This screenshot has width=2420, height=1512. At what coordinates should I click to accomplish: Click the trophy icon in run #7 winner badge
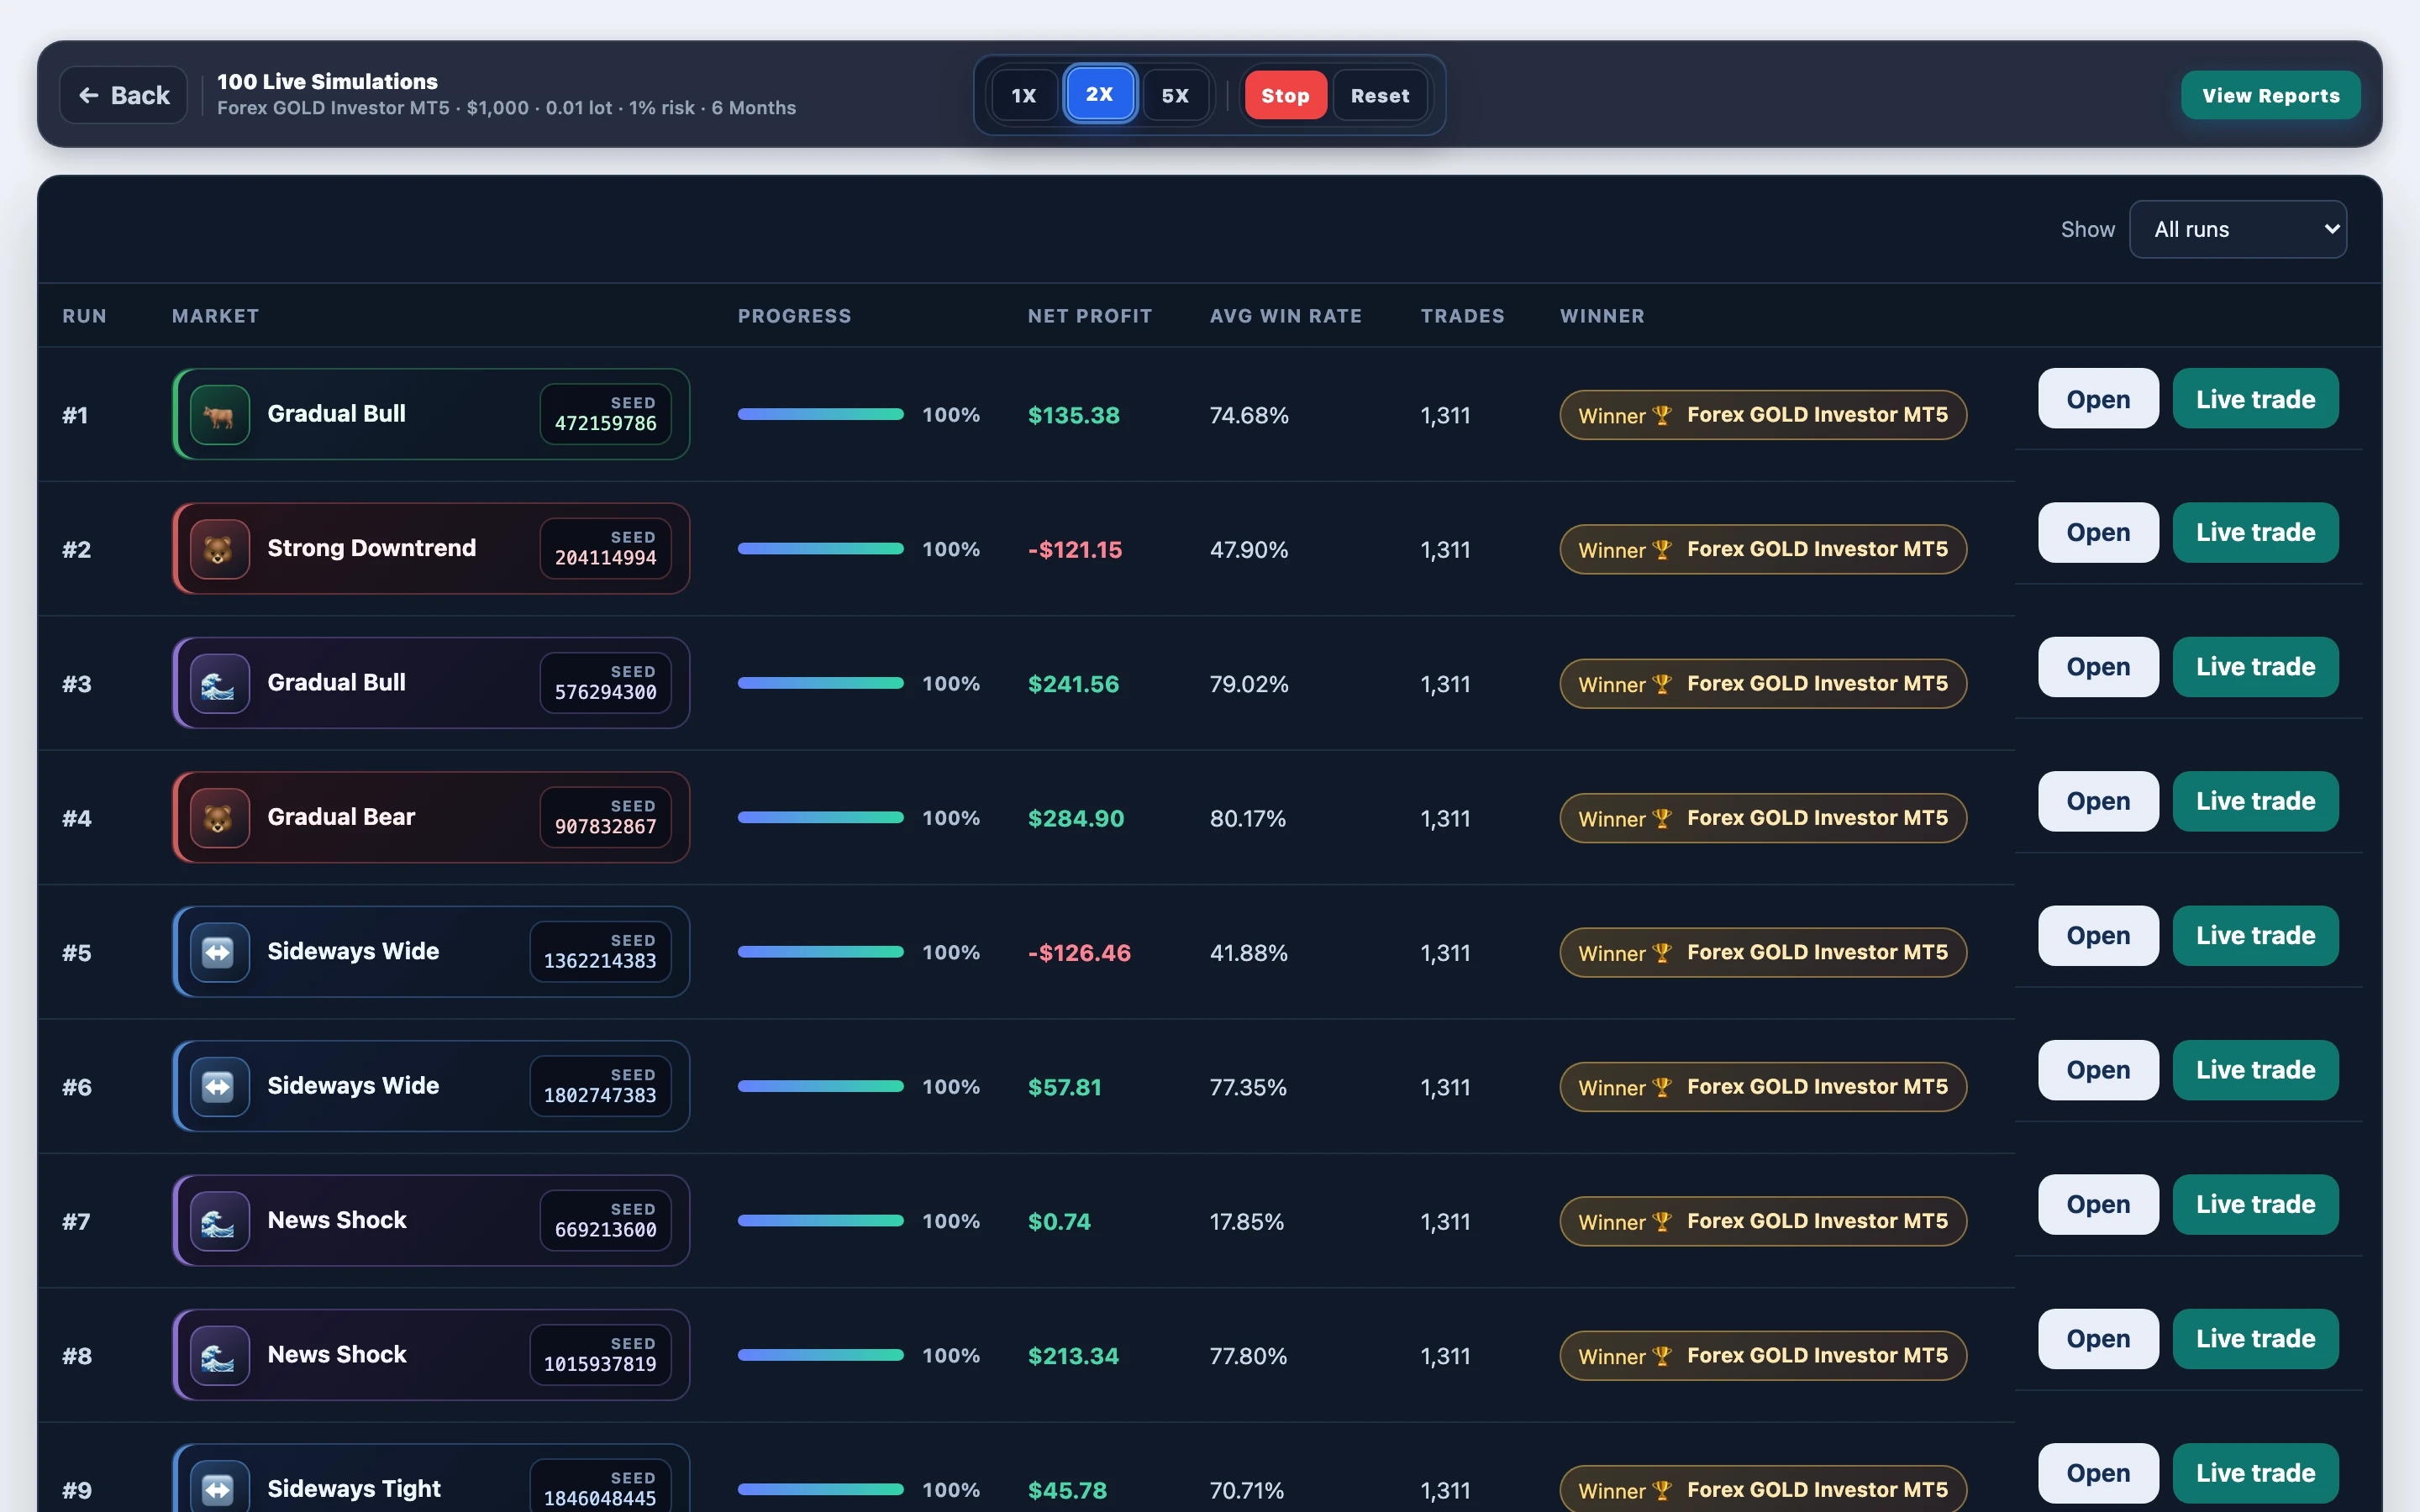click(x=1662, y=1221)
